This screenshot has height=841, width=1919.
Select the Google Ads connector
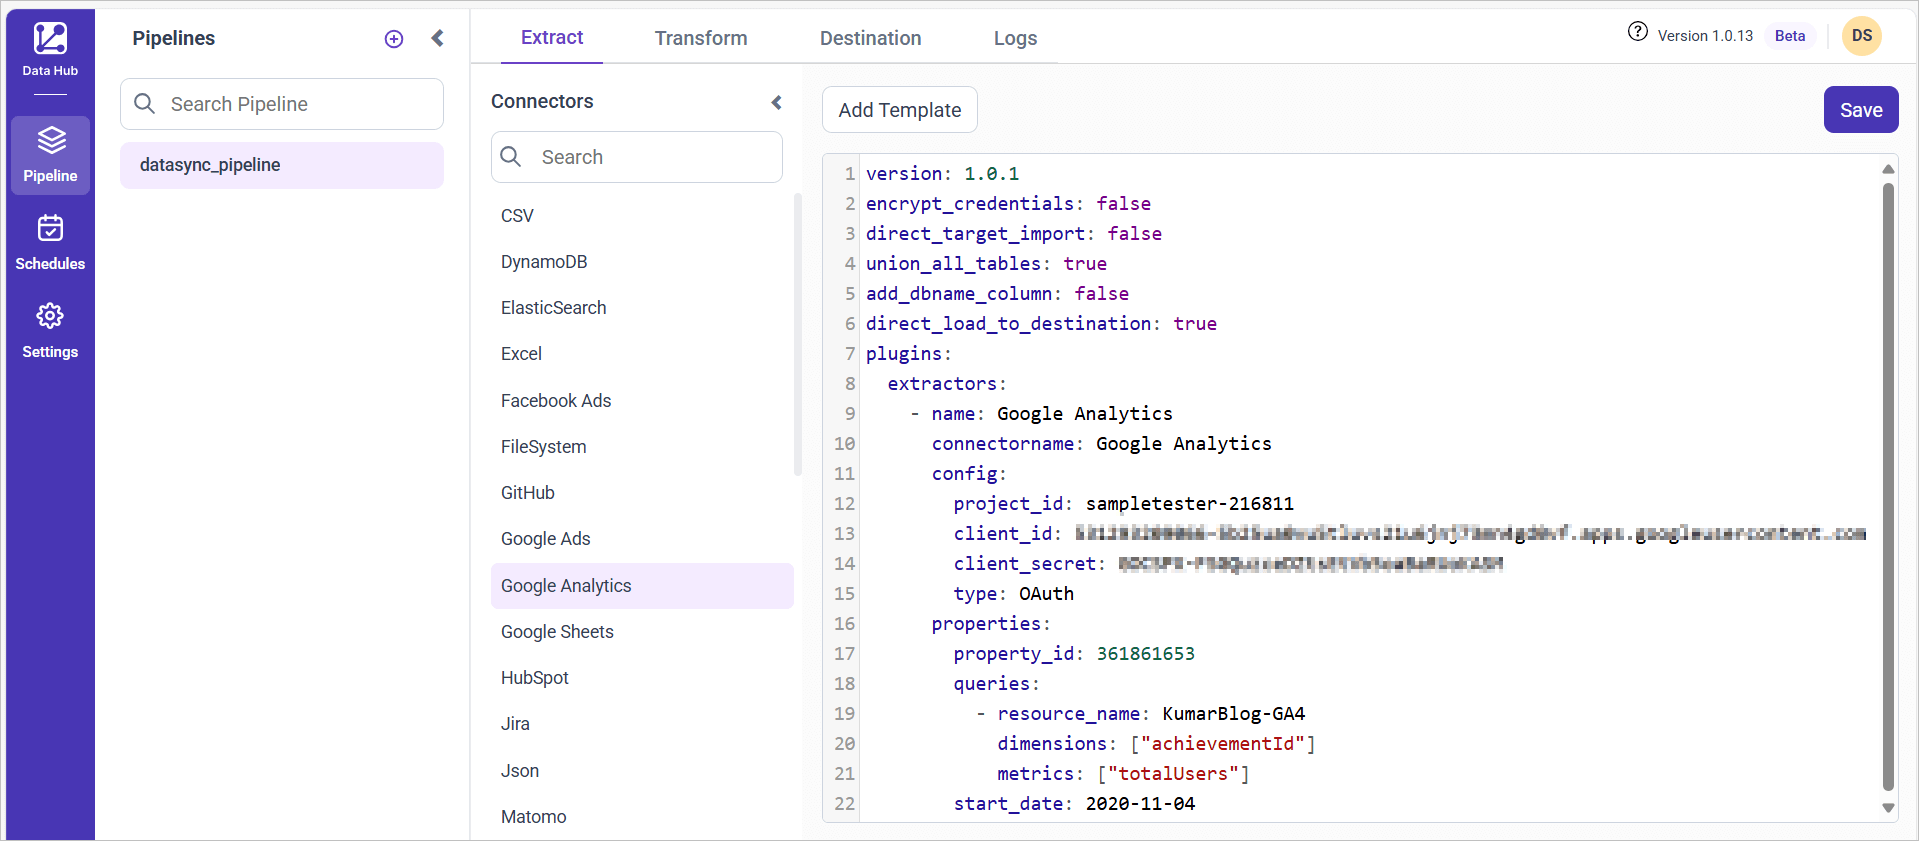point(642,539)
